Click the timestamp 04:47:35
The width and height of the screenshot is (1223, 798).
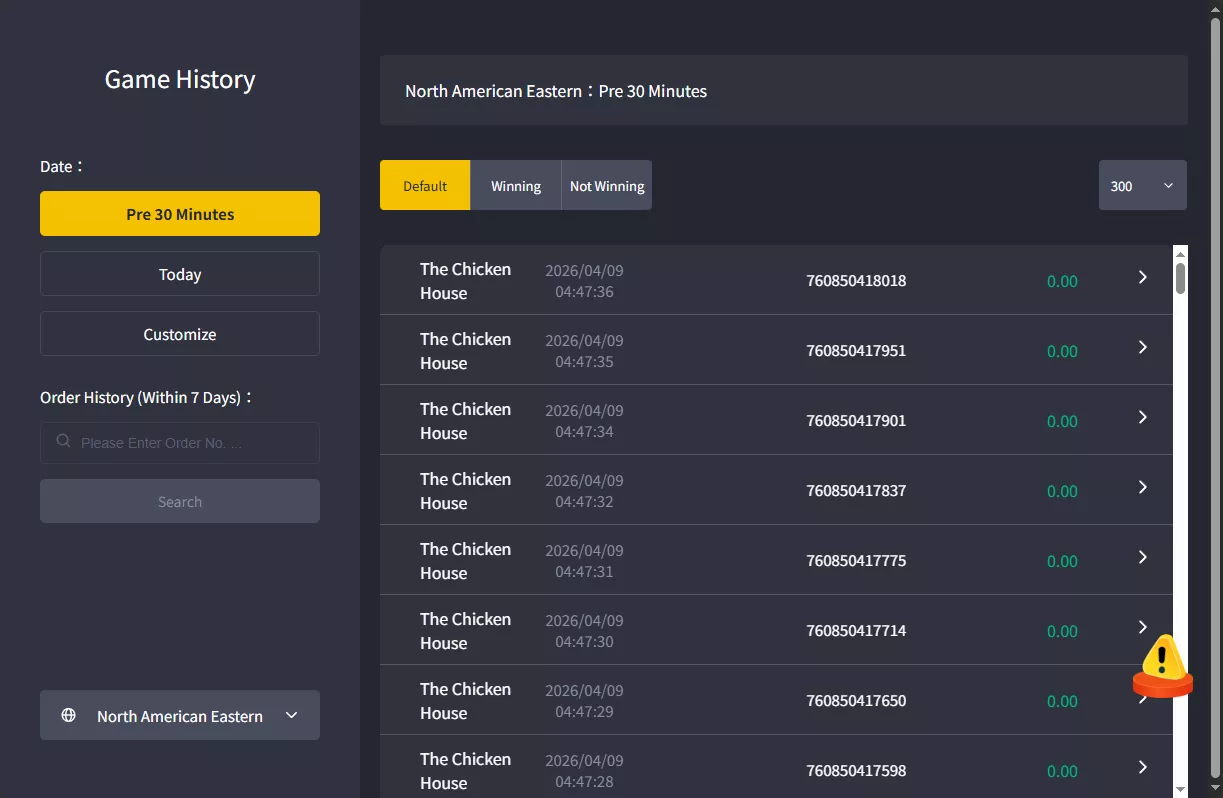(584, 362)
